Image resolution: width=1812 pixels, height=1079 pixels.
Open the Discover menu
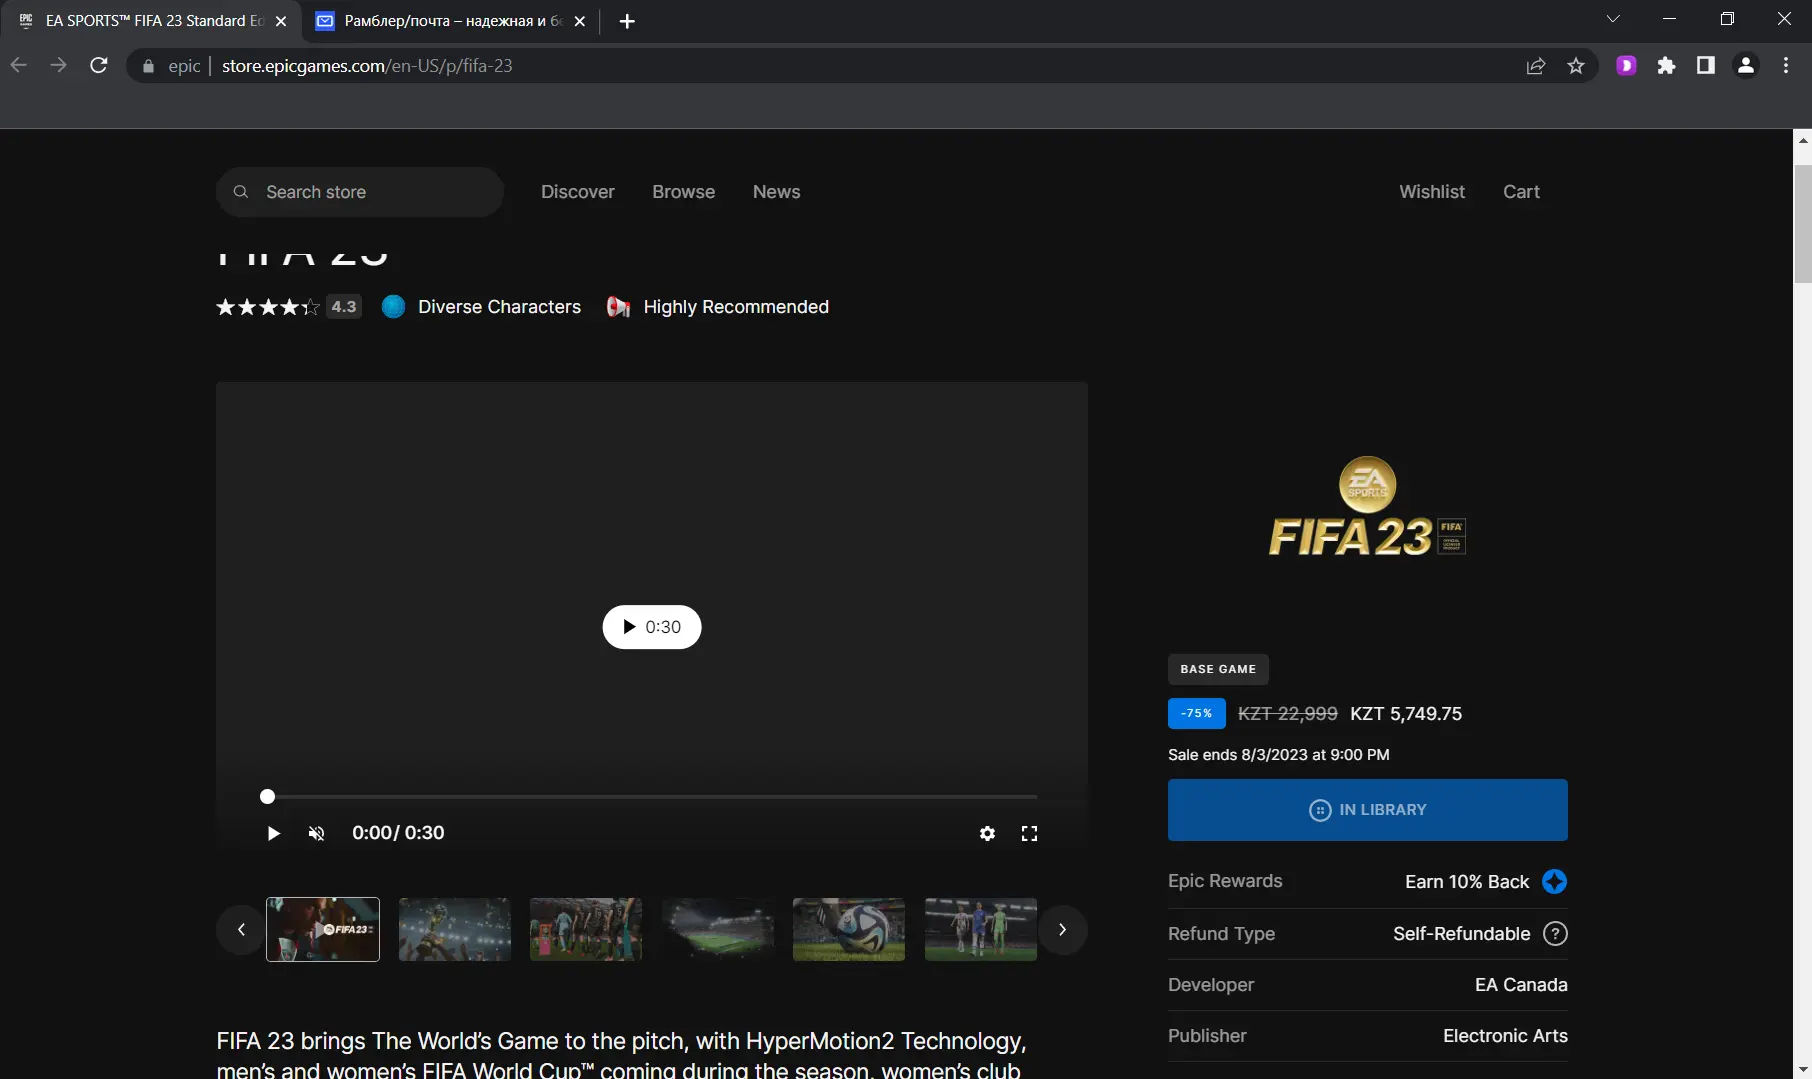coord(578,192)
